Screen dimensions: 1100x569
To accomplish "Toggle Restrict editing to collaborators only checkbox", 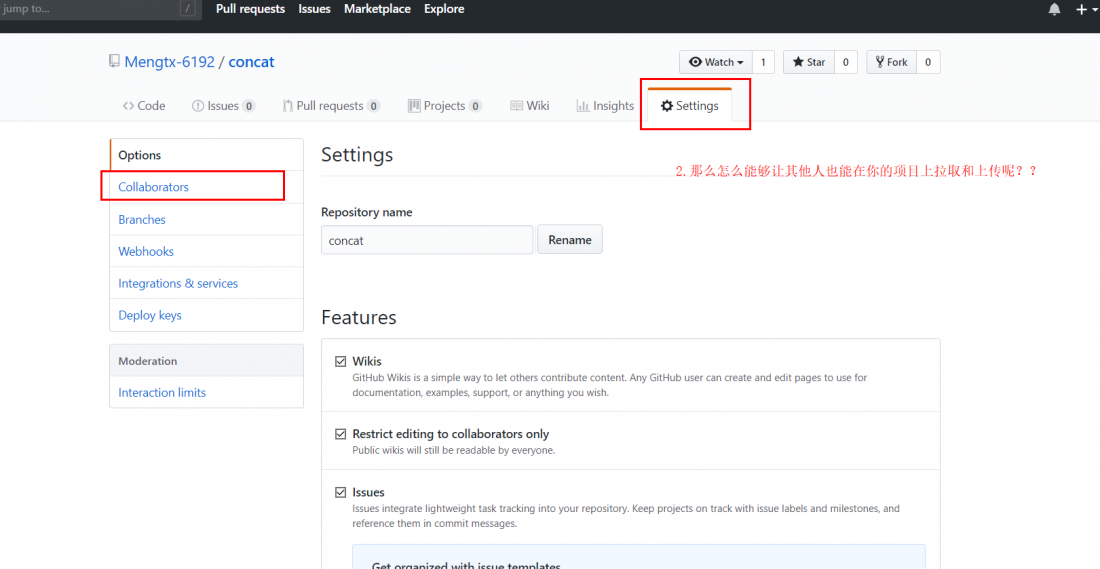I will (341, 434).
